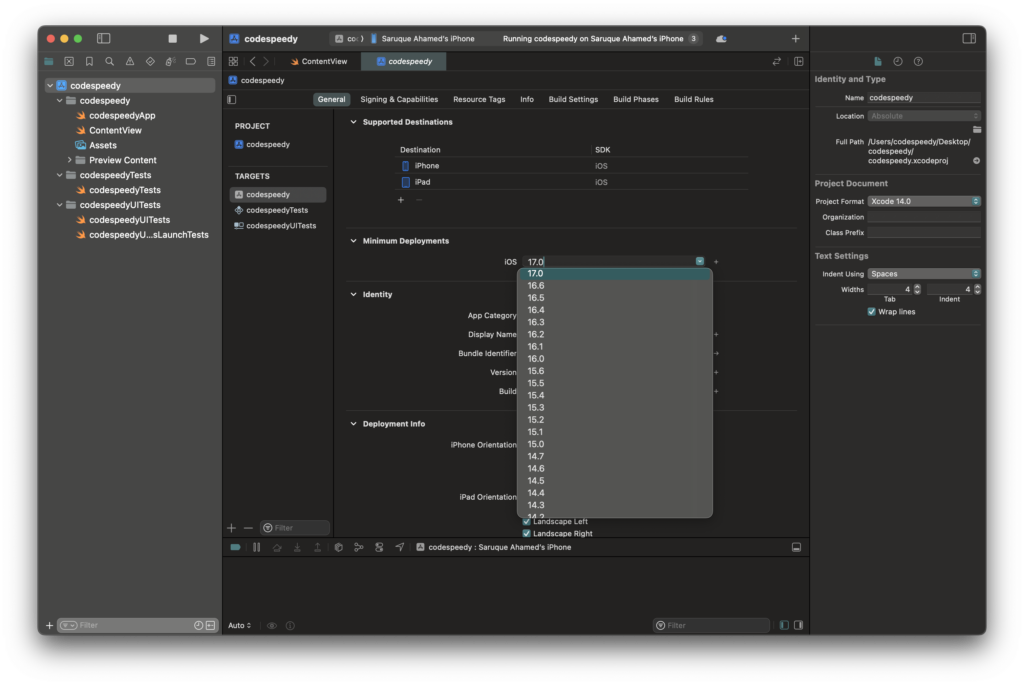Toggle the right console pane of debug area
The image size is (1024, 685).
coord(798,625)
